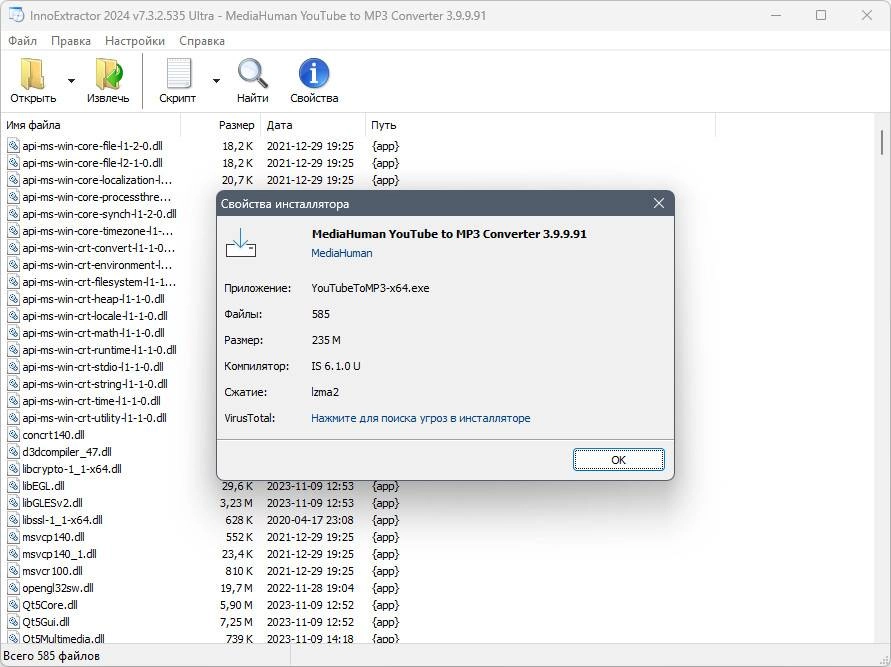Select the api-ms-win-crt-filesystem row icon
Screen dimensions: 891x667
click(14, 282)
